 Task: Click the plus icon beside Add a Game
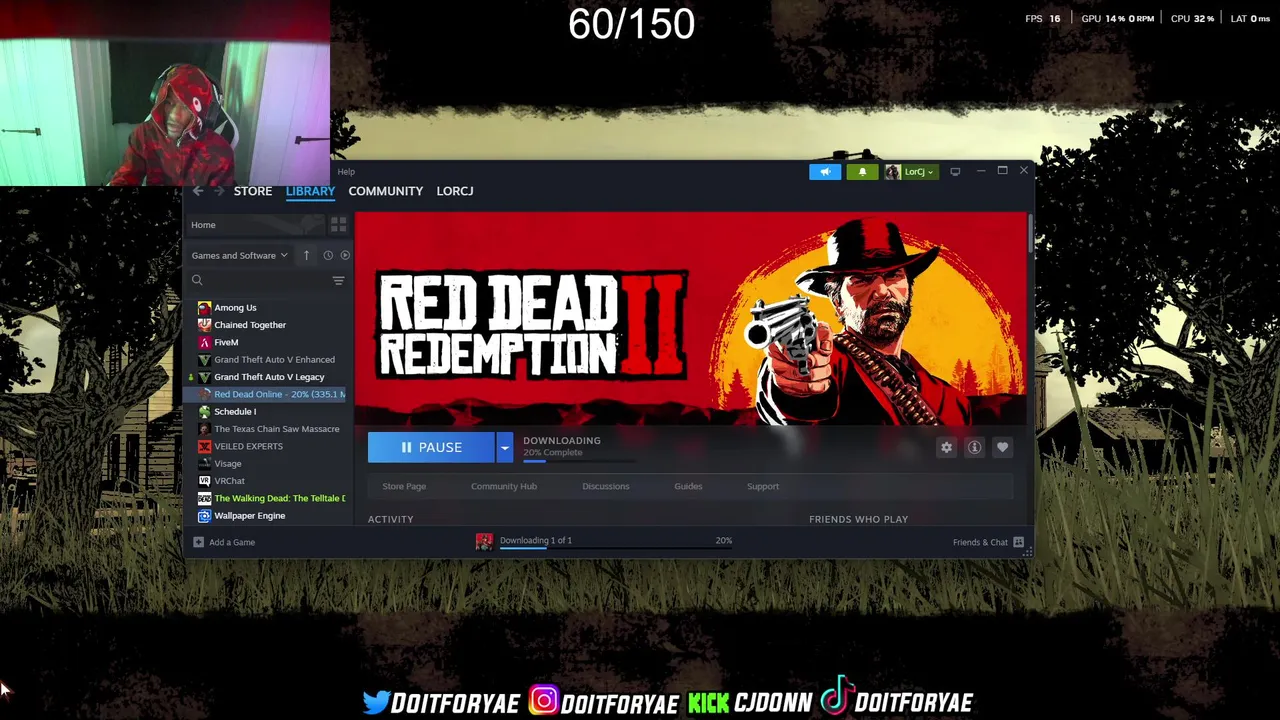tap(198, 542)
